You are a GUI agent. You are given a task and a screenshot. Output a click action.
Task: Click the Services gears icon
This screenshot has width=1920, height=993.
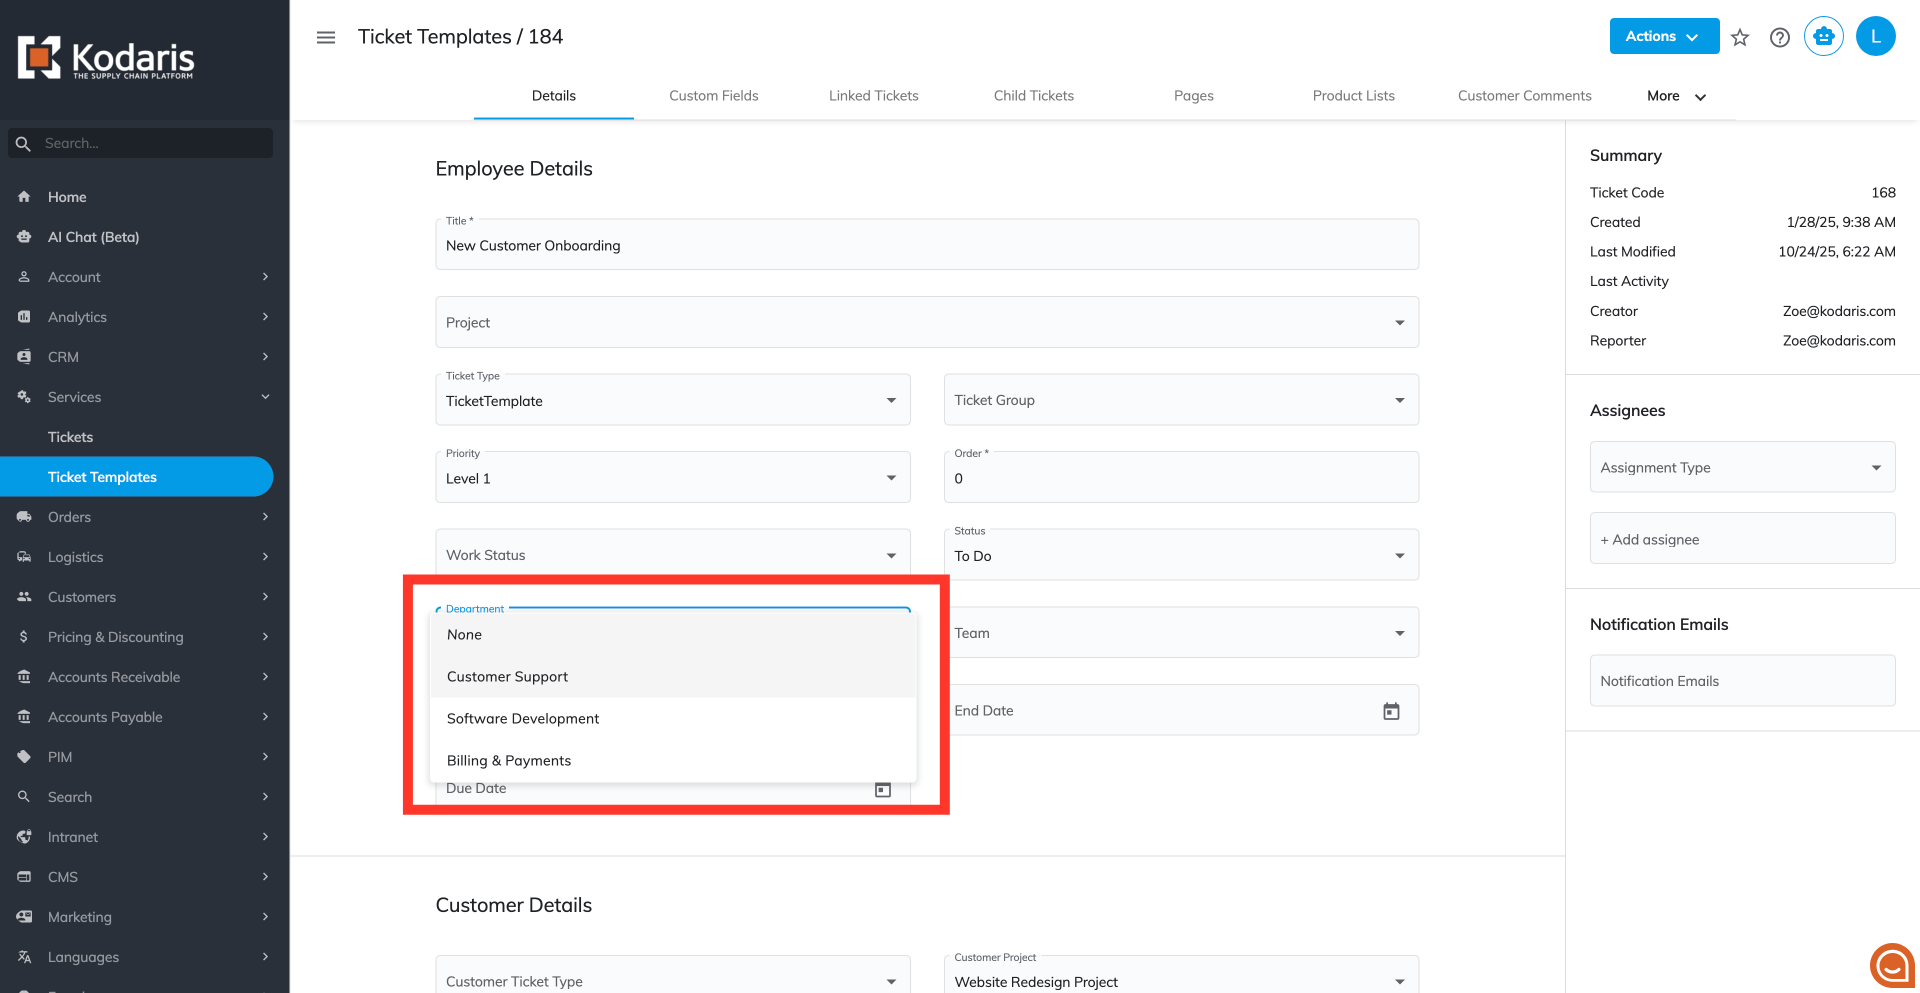click(x=24, y=397)
